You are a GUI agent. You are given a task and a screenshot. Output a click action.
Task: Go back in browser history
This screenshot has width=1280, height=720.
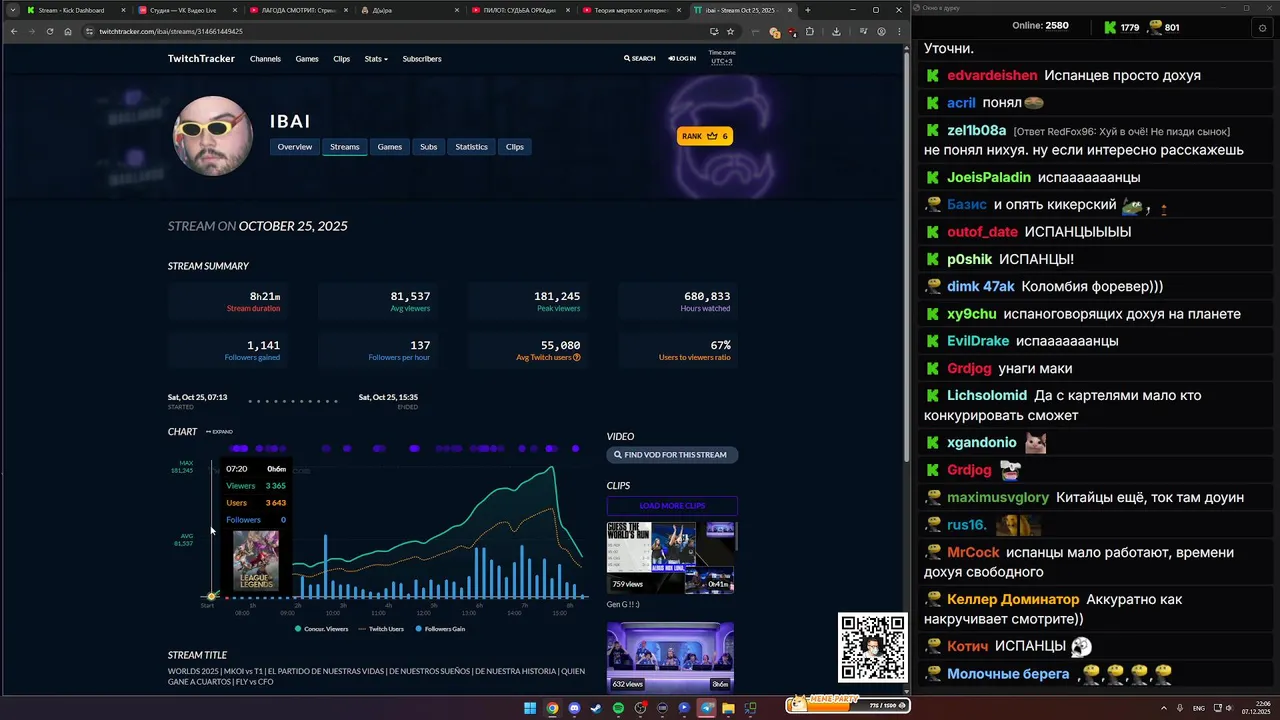click(x=13, y=31)
